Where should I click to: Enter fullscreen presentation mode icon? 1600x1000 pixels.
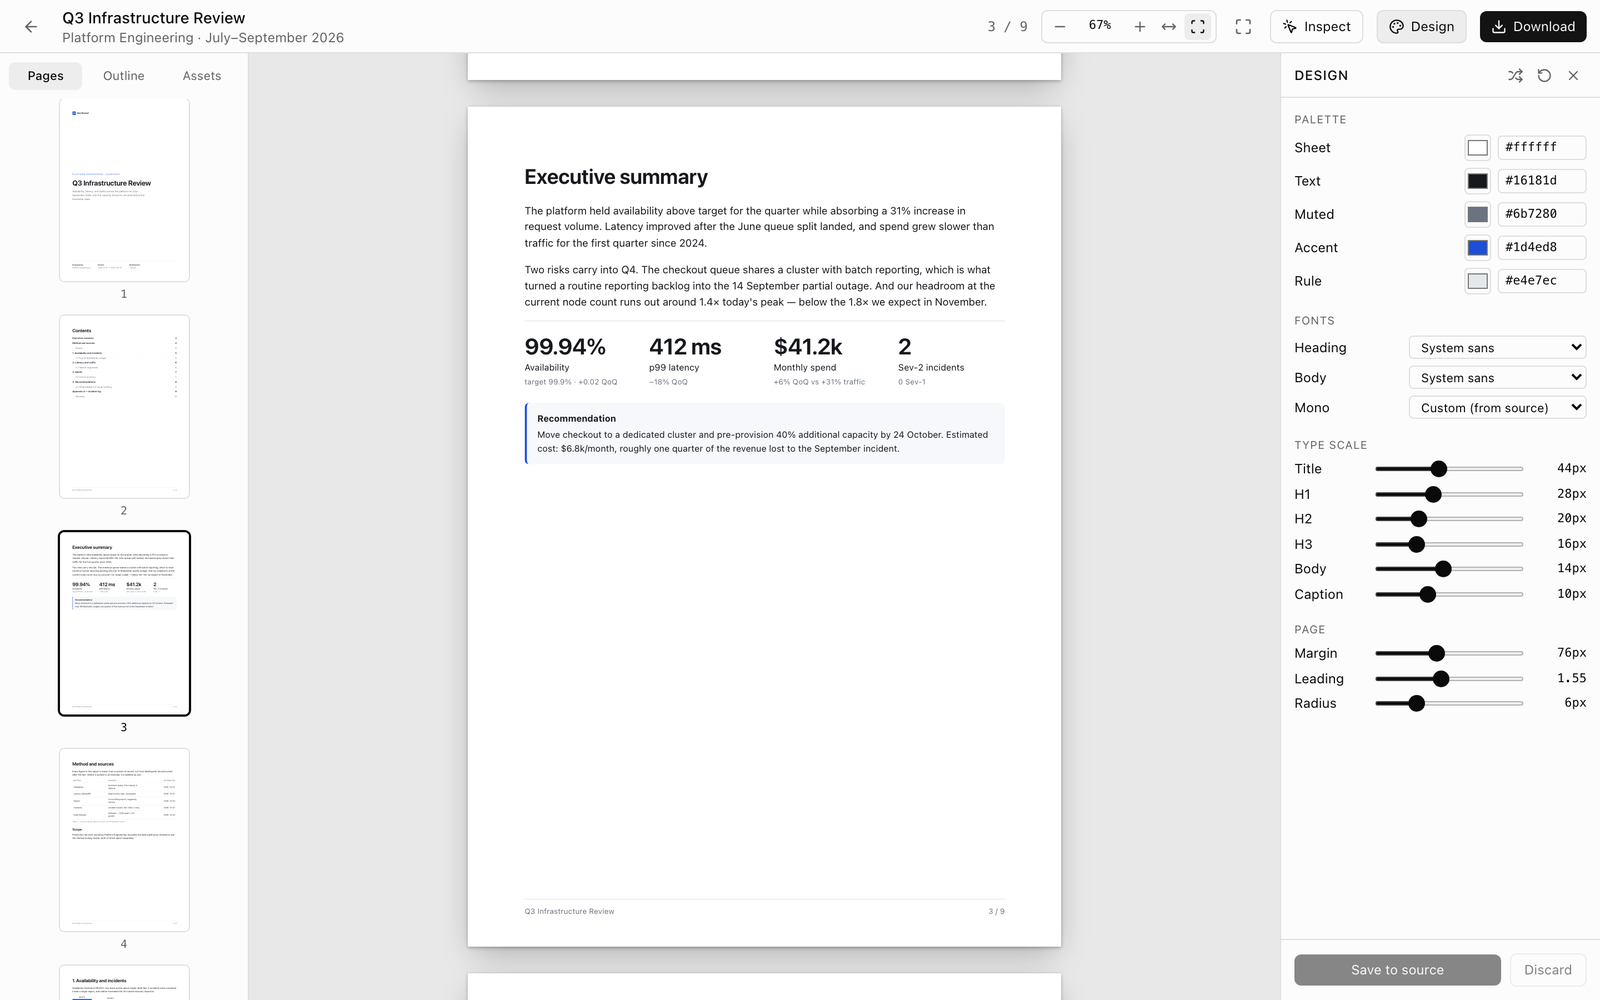pyautogui.click(x=1243, y=27)
